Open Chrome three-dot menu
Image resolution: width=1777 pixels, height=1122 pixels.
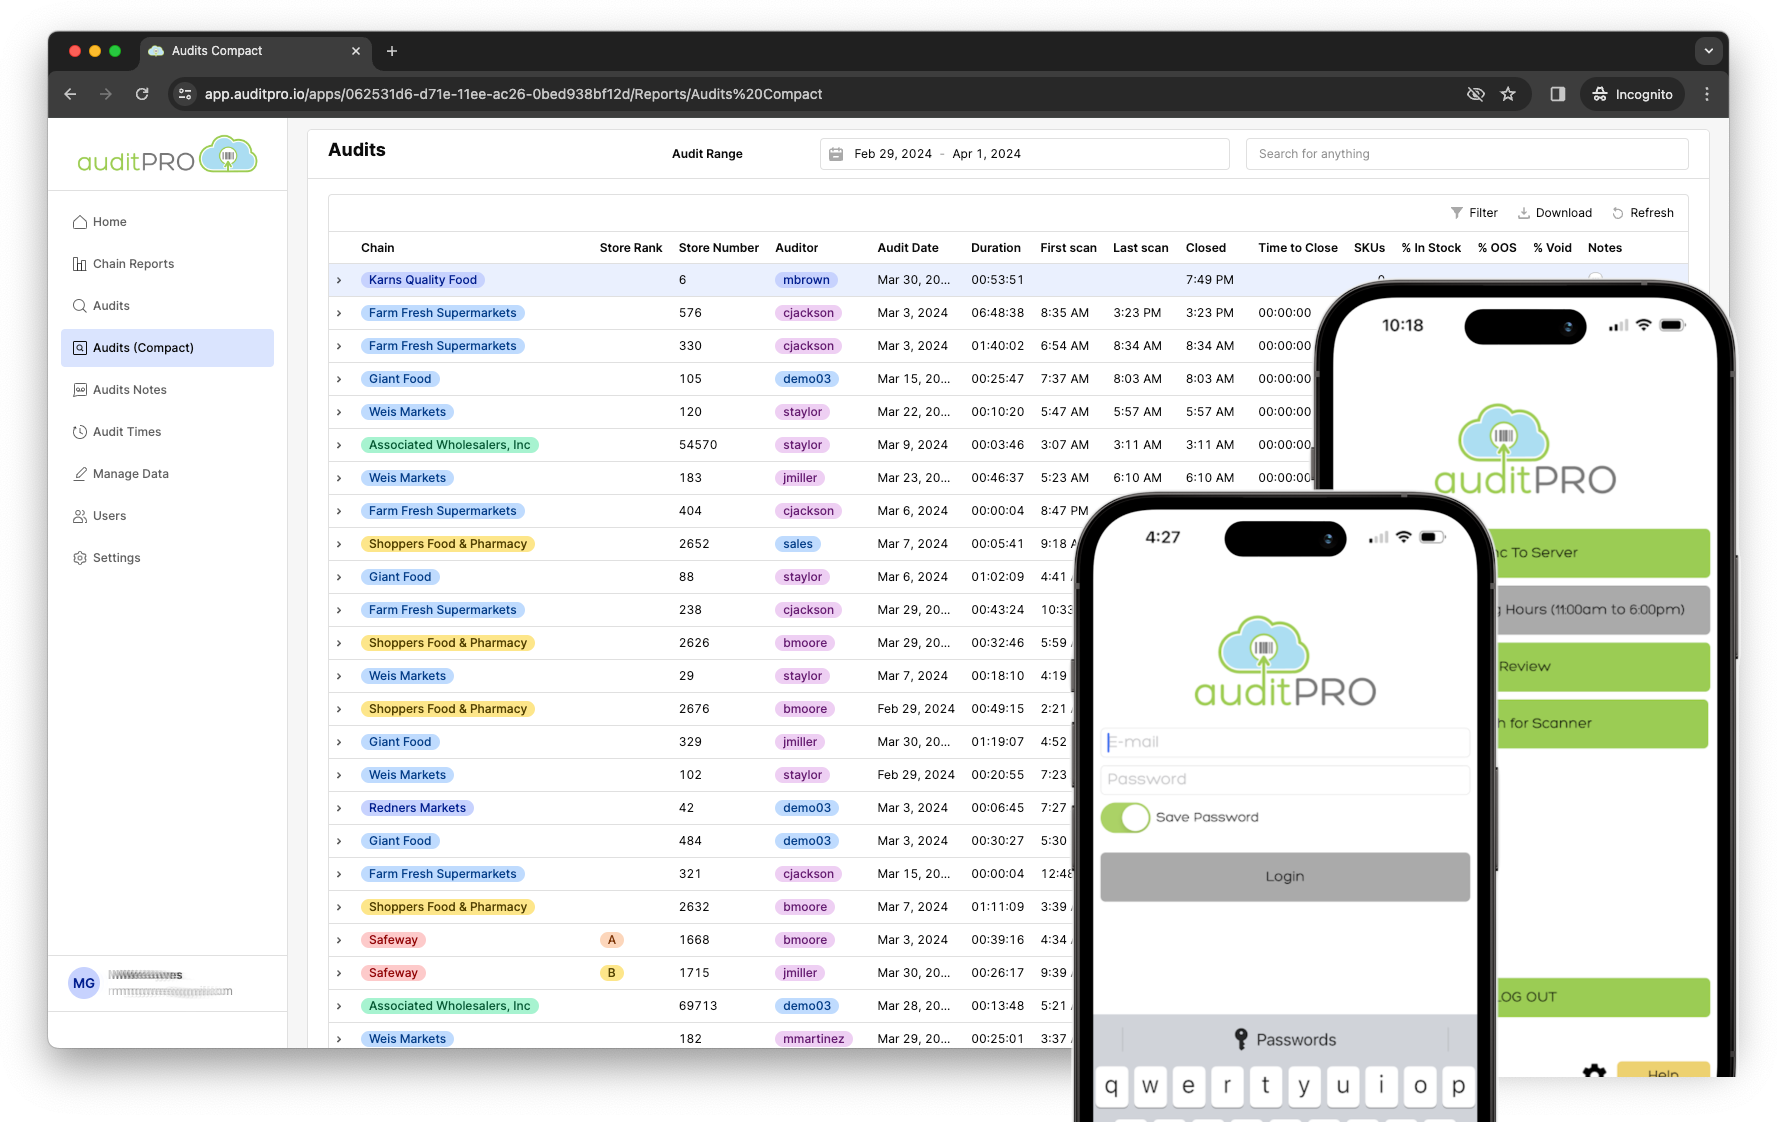point(1707,94)
